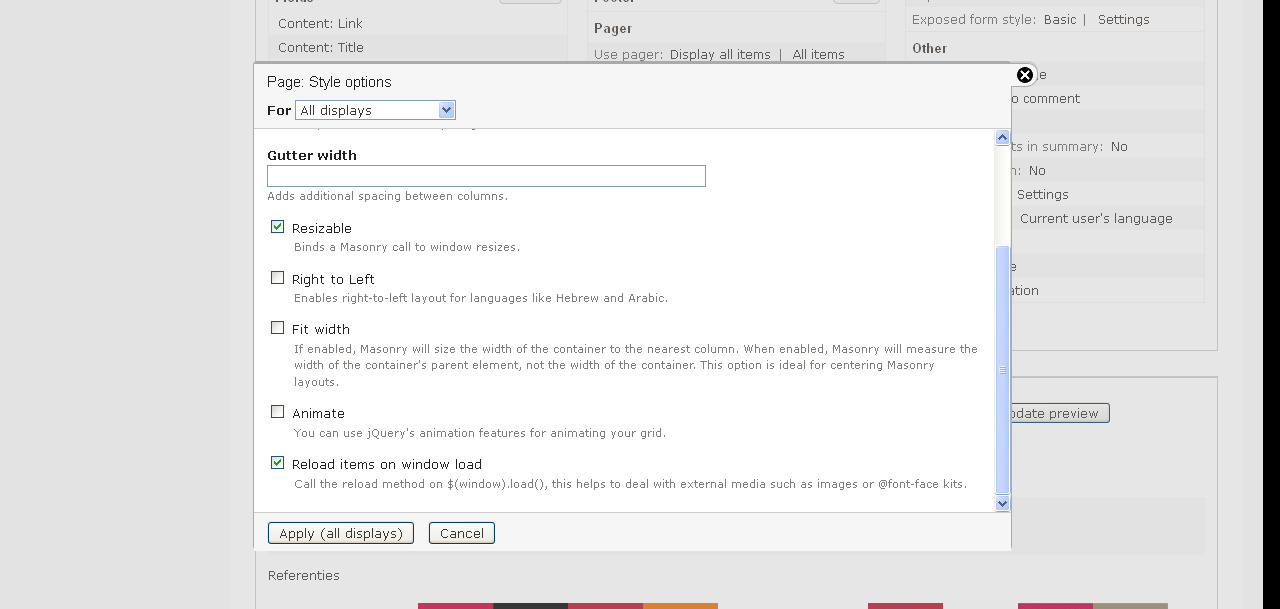
Task: Click the dialog scrollbar up arrow
Action: coord(1003,138)
